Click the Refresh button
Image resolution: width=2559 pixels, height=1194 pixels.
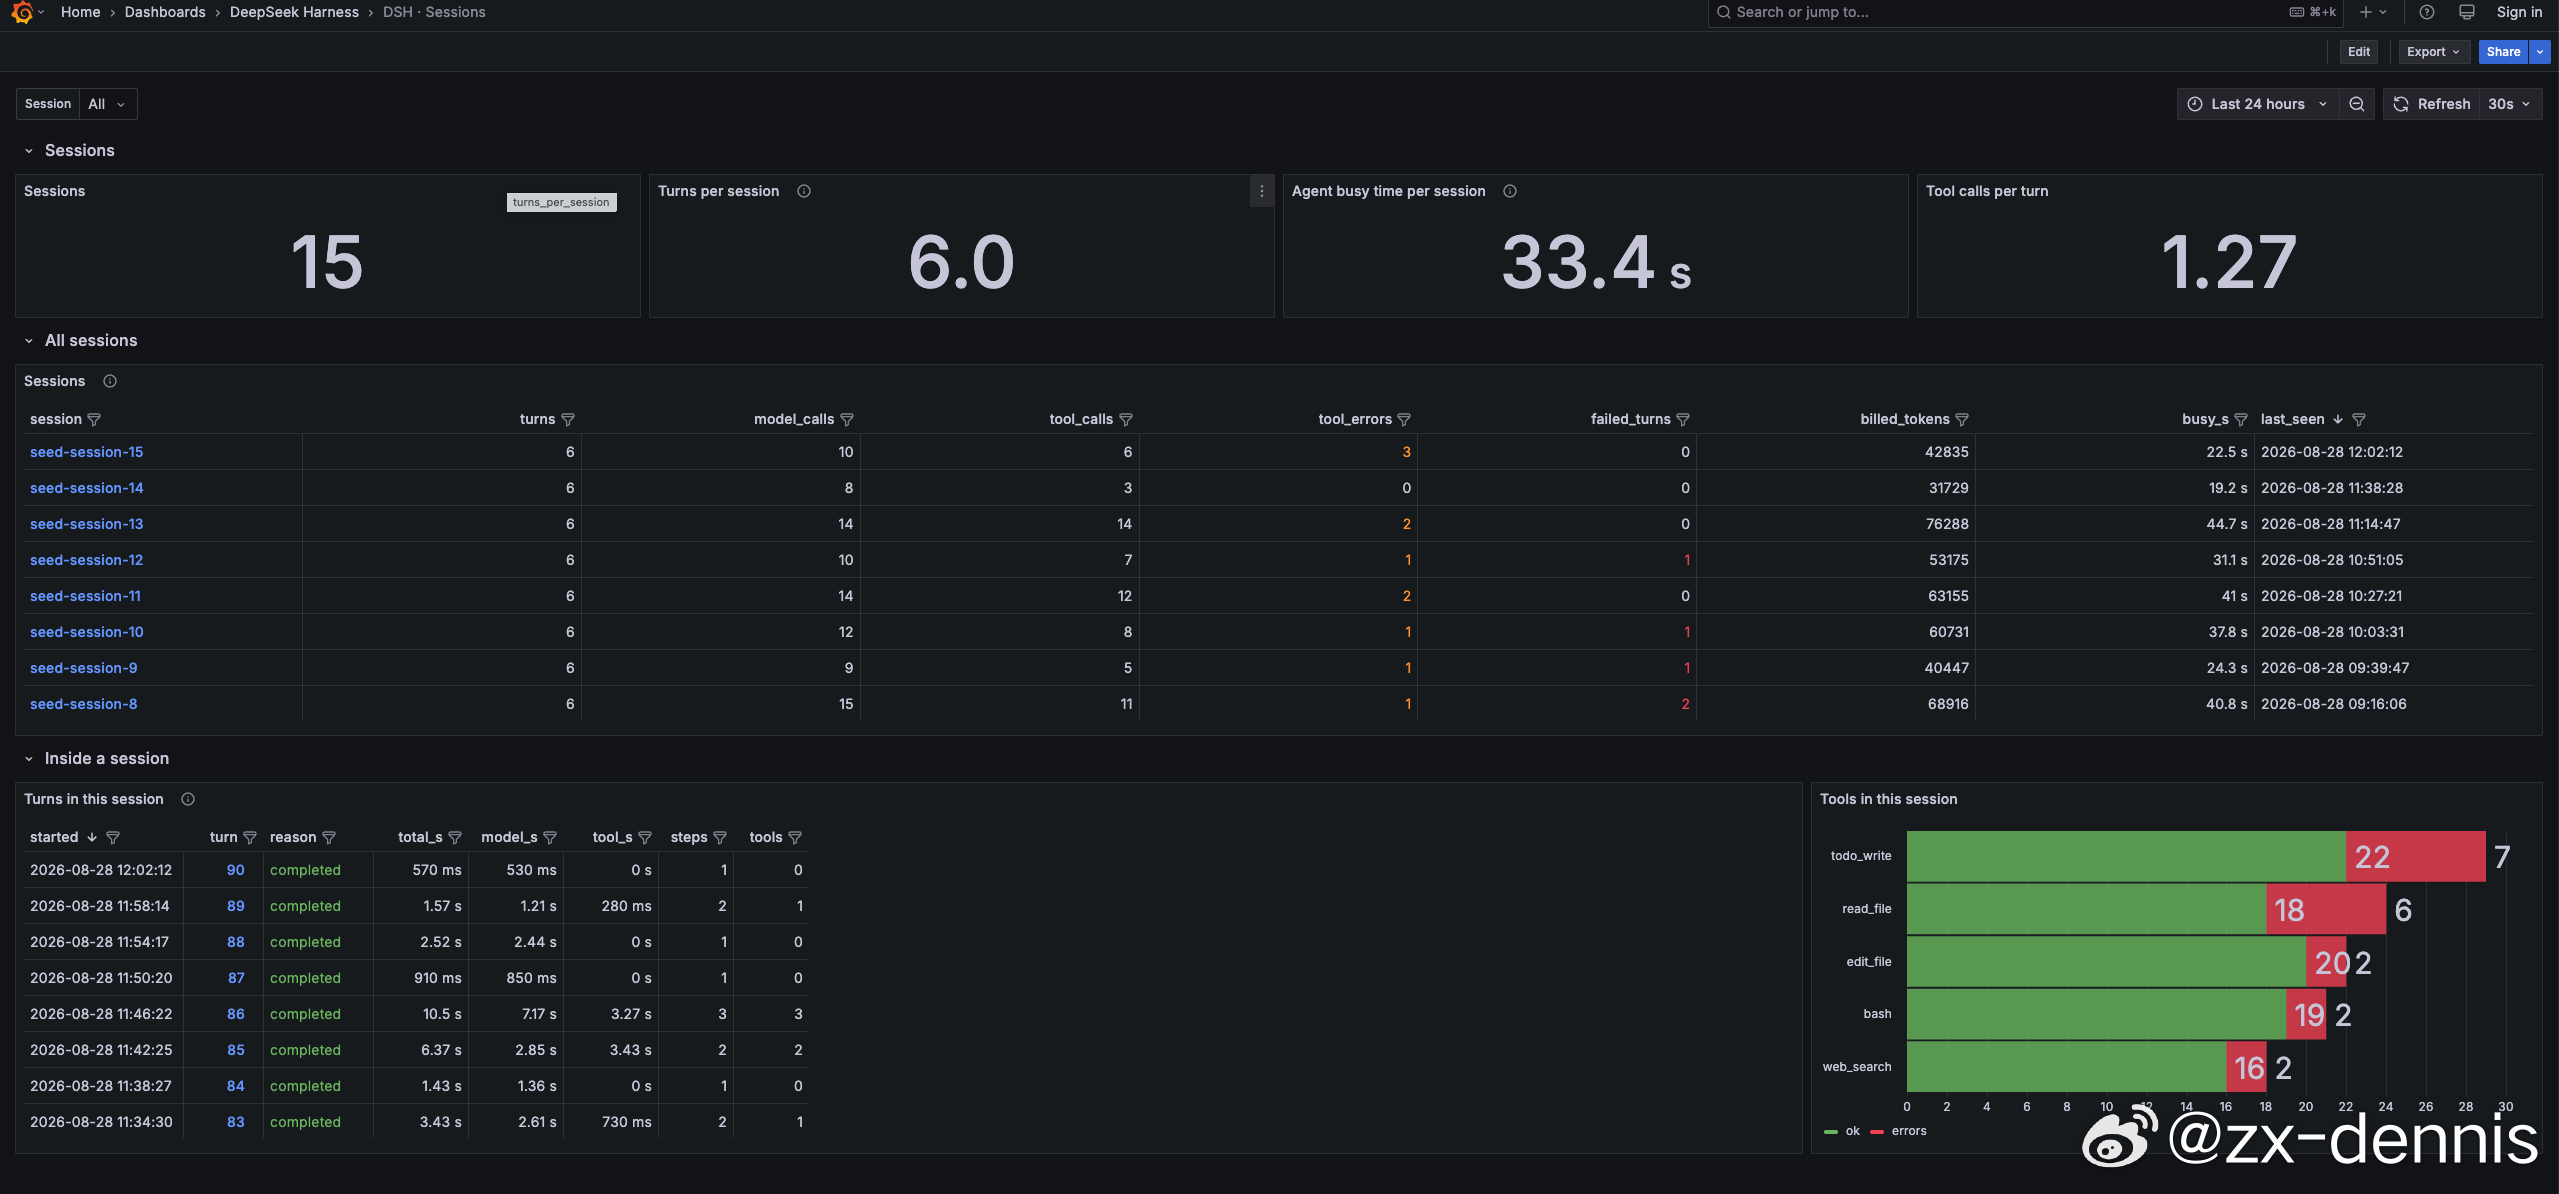pyautogui.click(x=2432, y=104)
